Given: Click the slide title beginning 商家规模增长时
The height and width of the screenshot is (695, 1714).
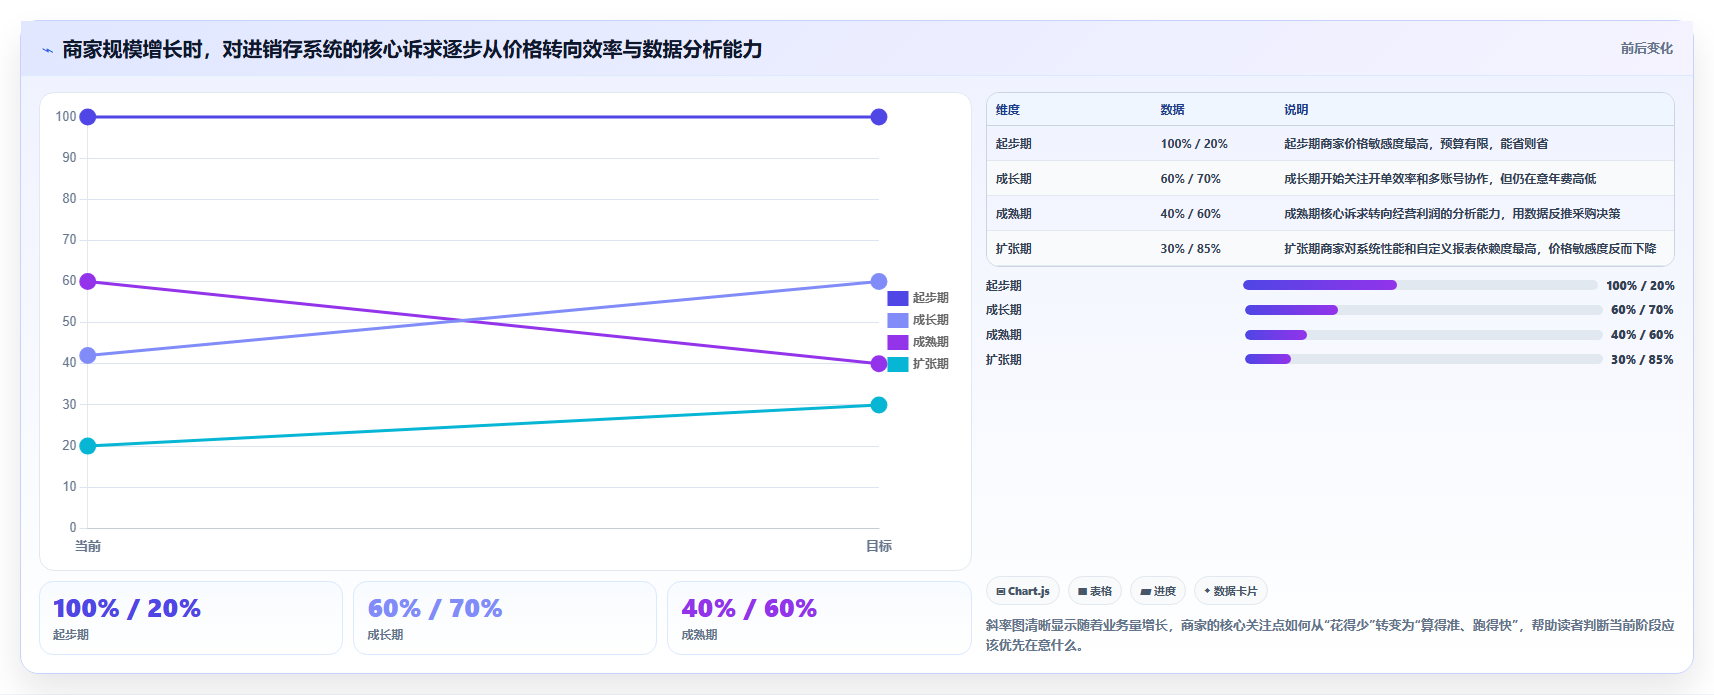Looking at the screenshot, I should (x=412, y=49).
